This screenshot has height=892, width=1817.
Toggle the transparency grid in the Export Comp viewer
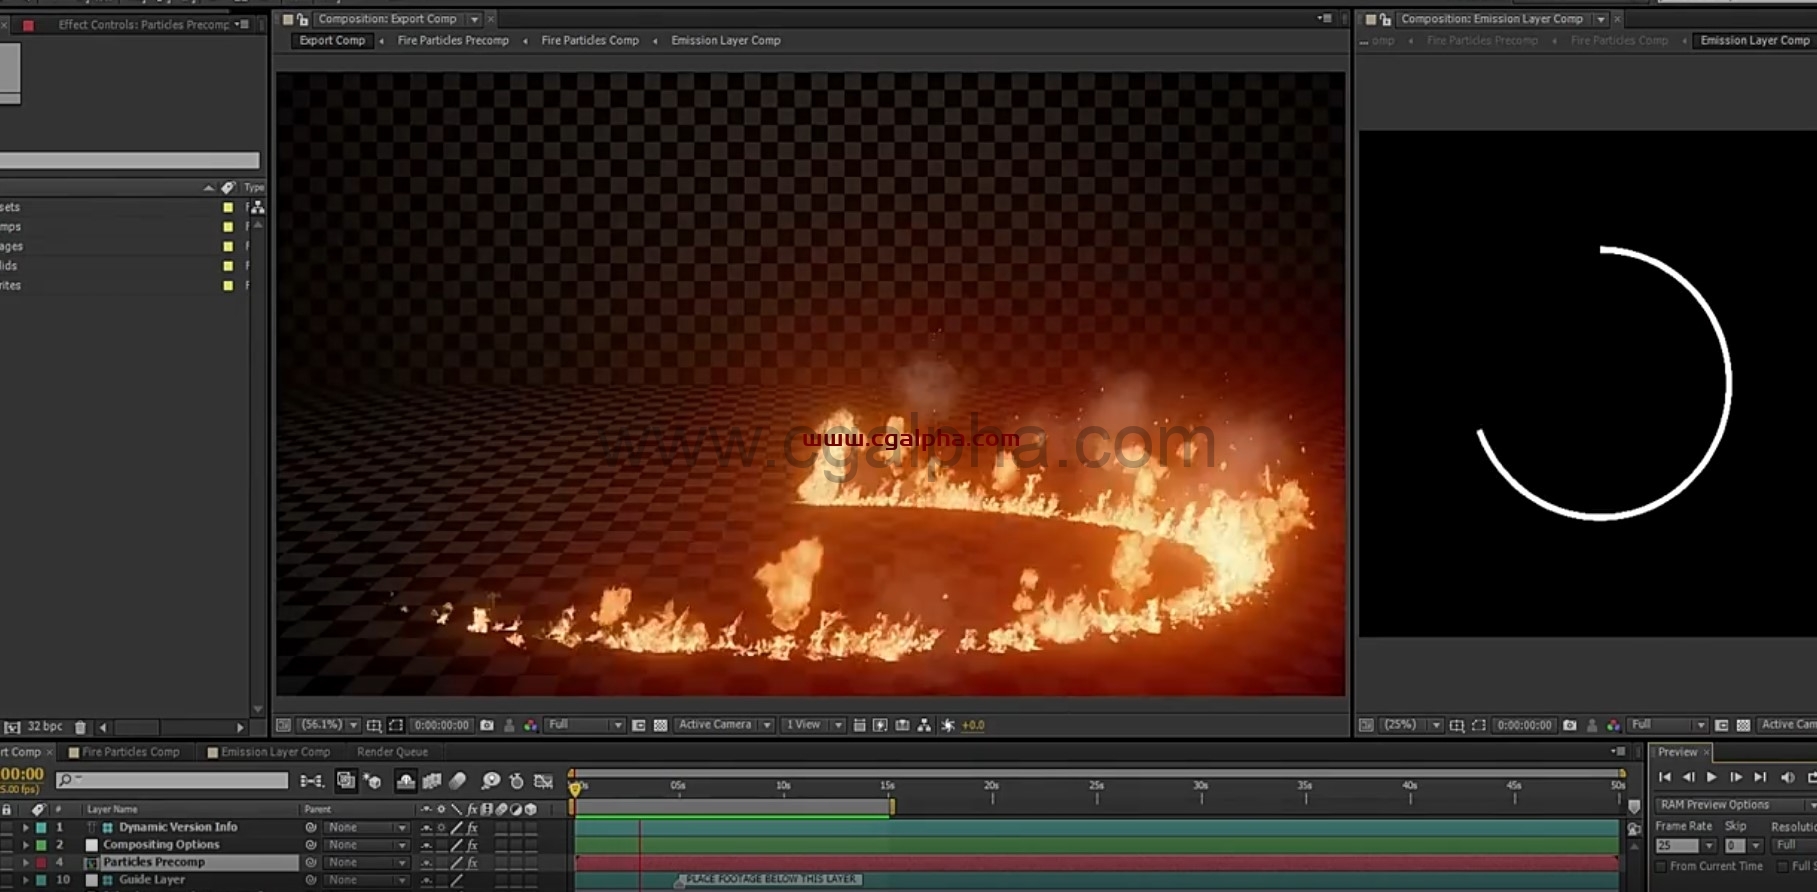coord(660,725)
